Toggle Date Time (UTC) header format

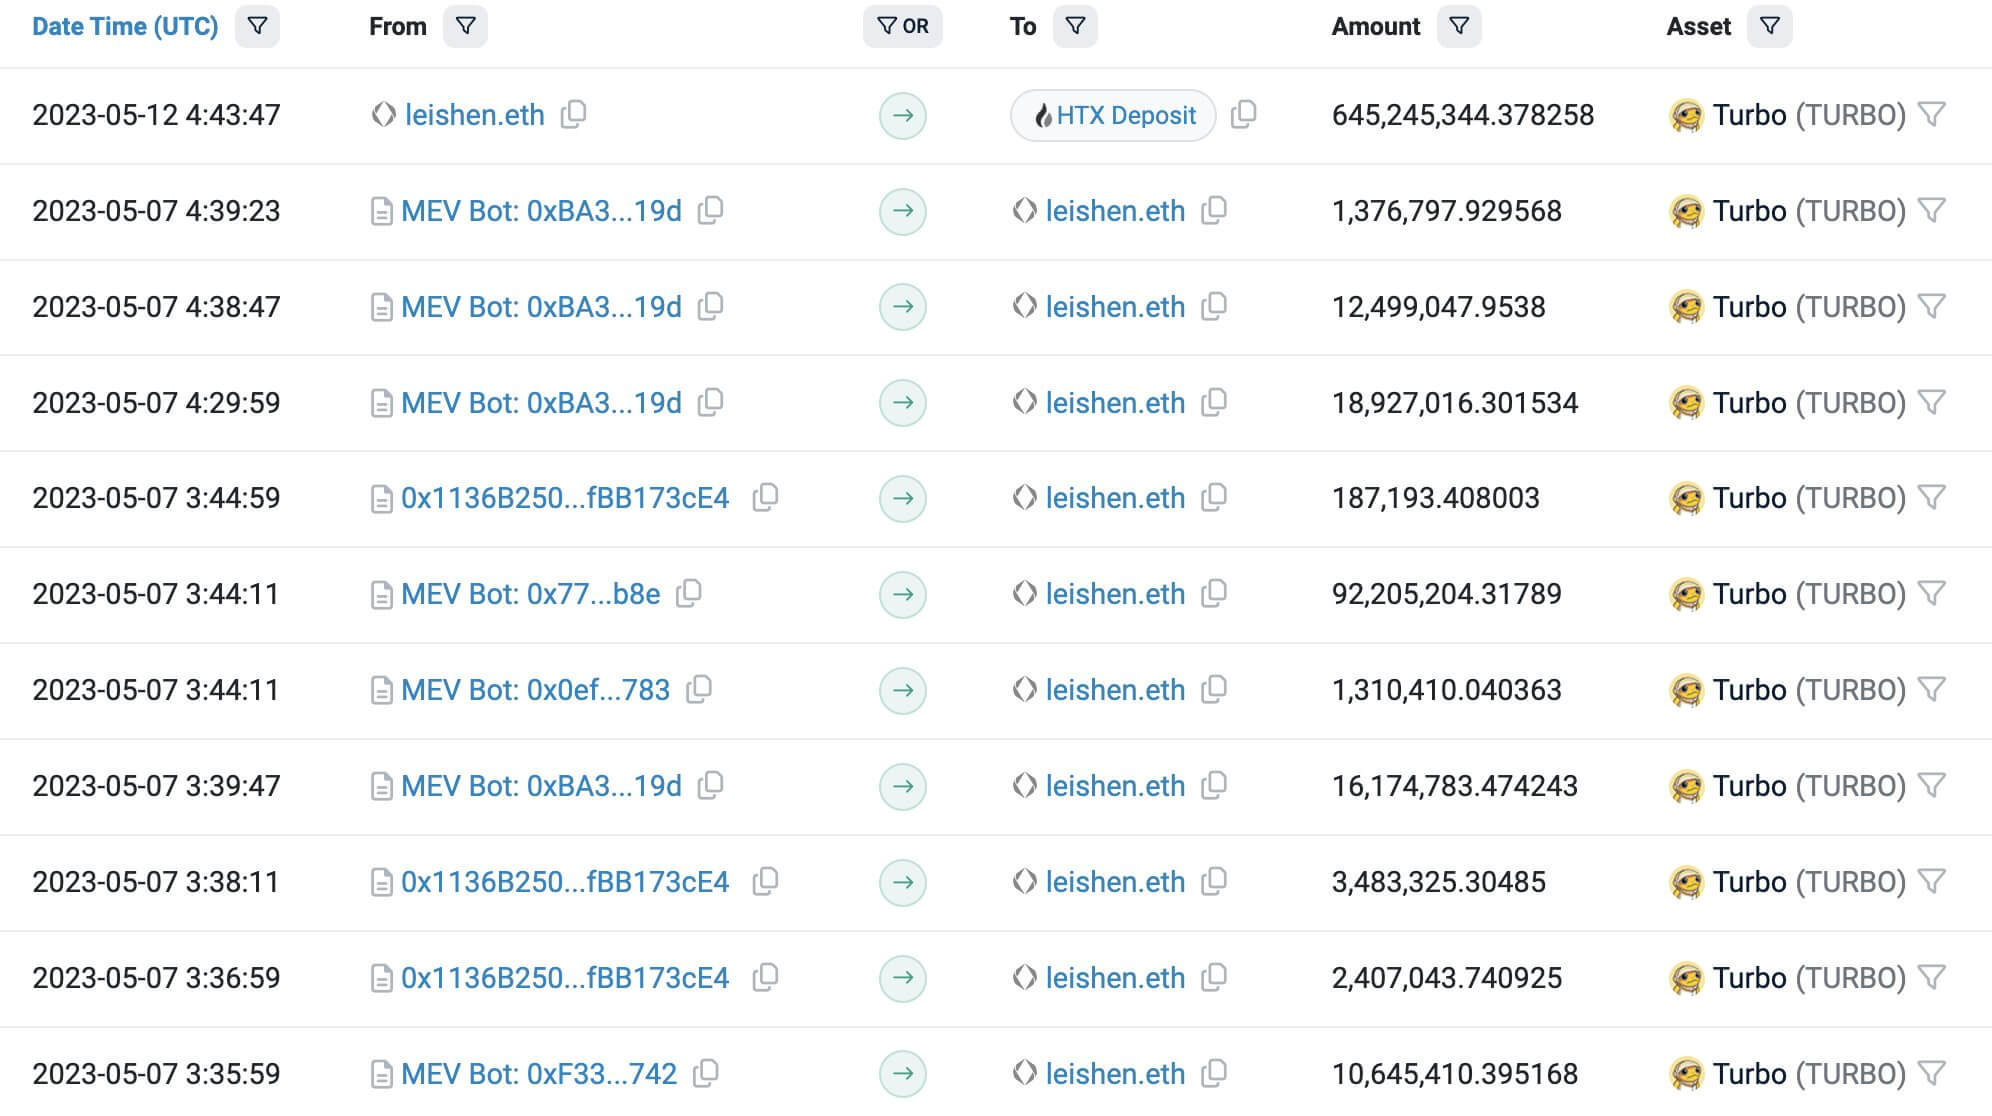125,27
